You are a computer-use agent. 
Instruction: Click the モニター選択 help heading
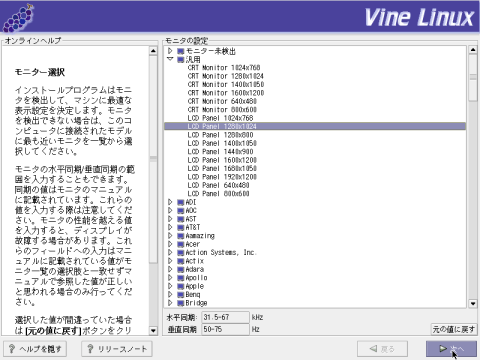tap(40, 72)
